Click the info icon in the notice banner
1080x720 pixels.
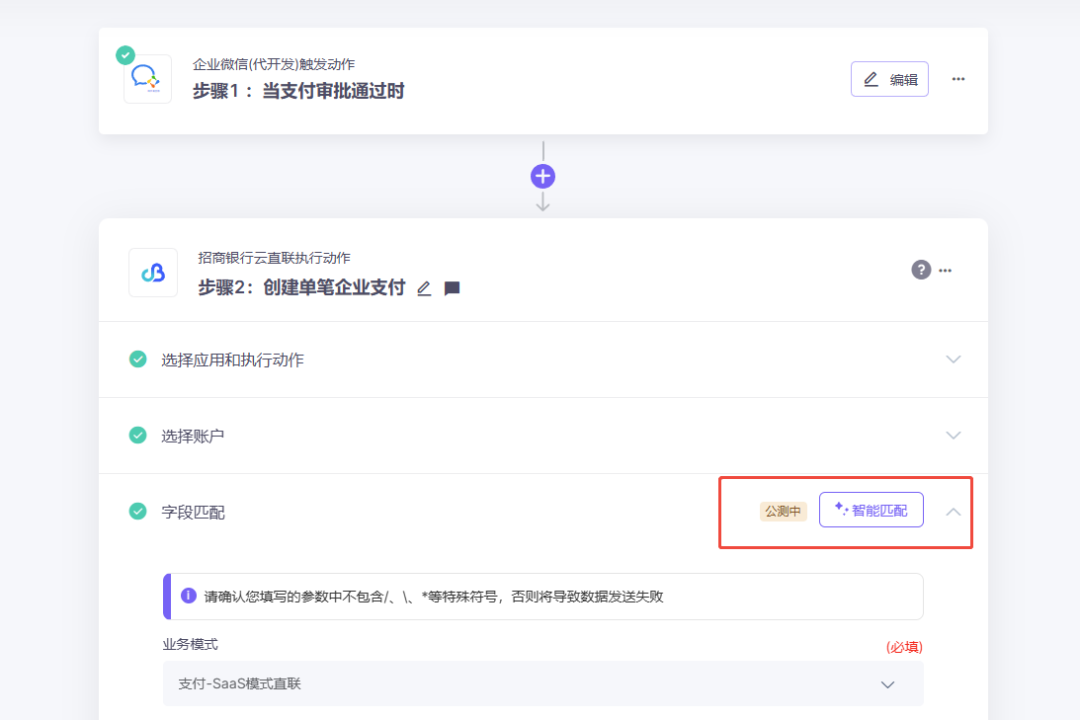[188, 596]
